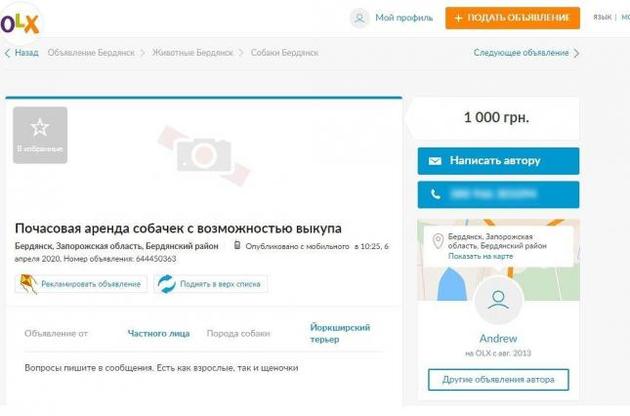Click the back chevron arrow icon
Screen dimensions: 630x416
[8, 53]
